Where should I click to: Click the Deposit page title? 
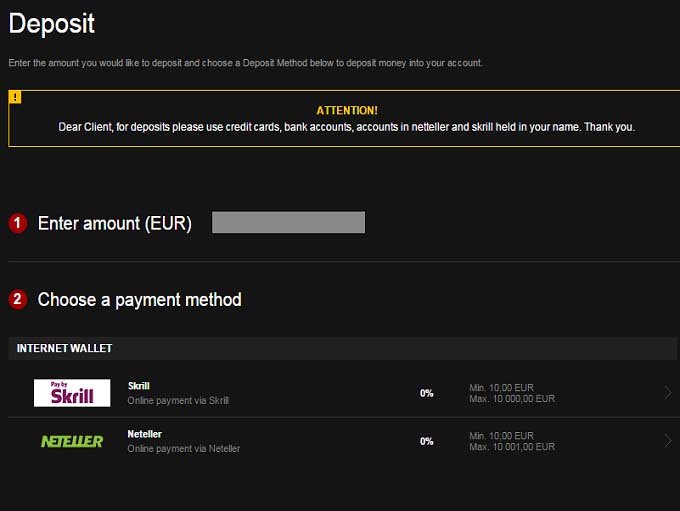tap(52, 24)
